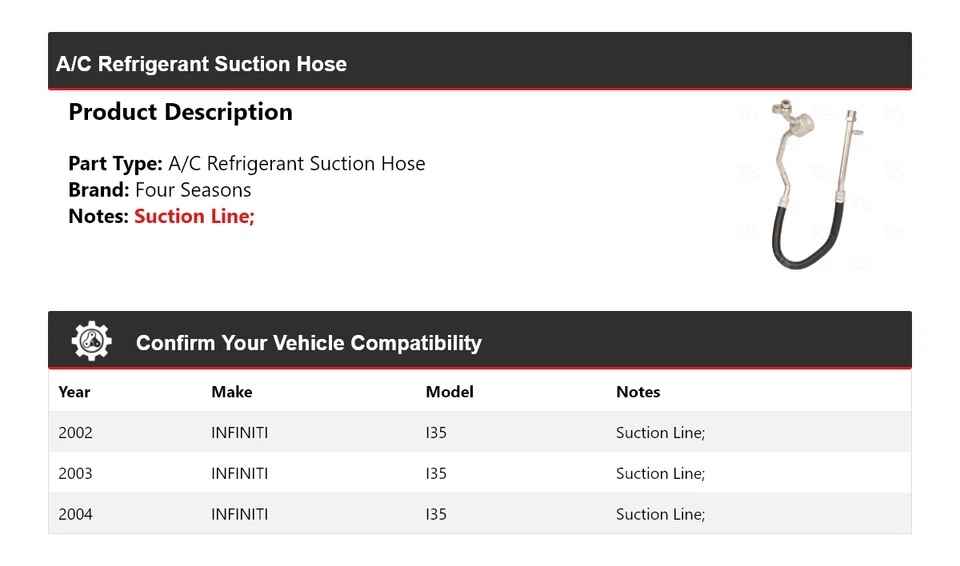Click the Confirm Your Vehicle Compatibility heading
960x566 pixels.
click(x=308, y=343)
